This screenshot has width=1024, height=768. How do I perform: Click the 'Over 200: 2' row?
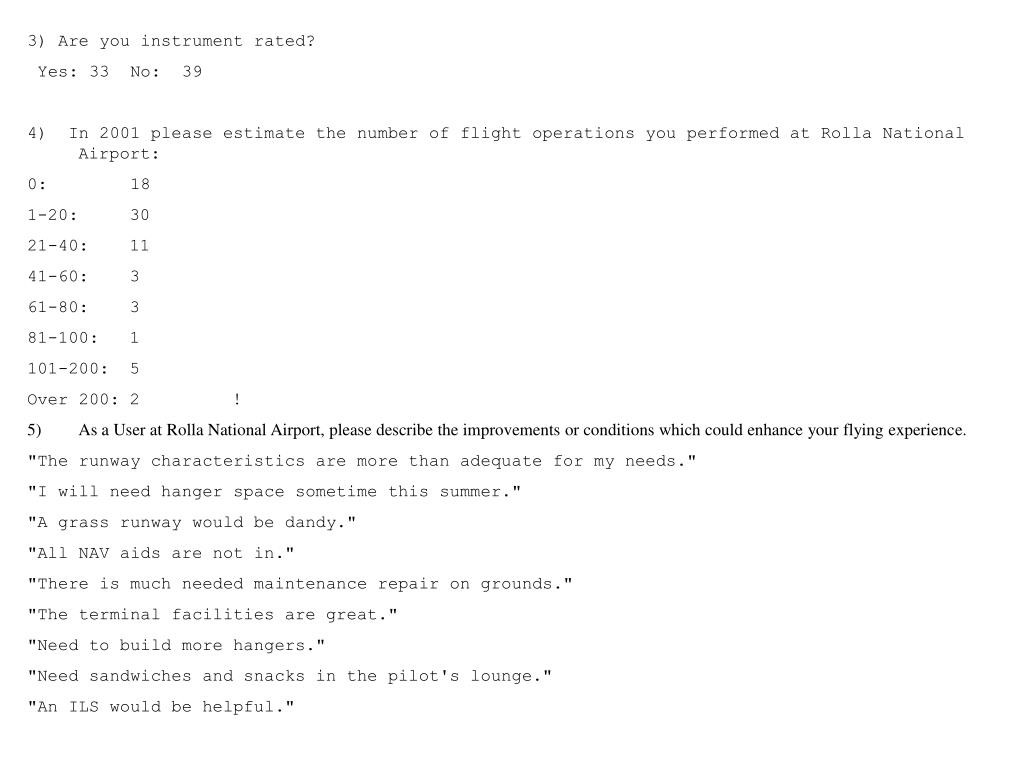(84, 399)
